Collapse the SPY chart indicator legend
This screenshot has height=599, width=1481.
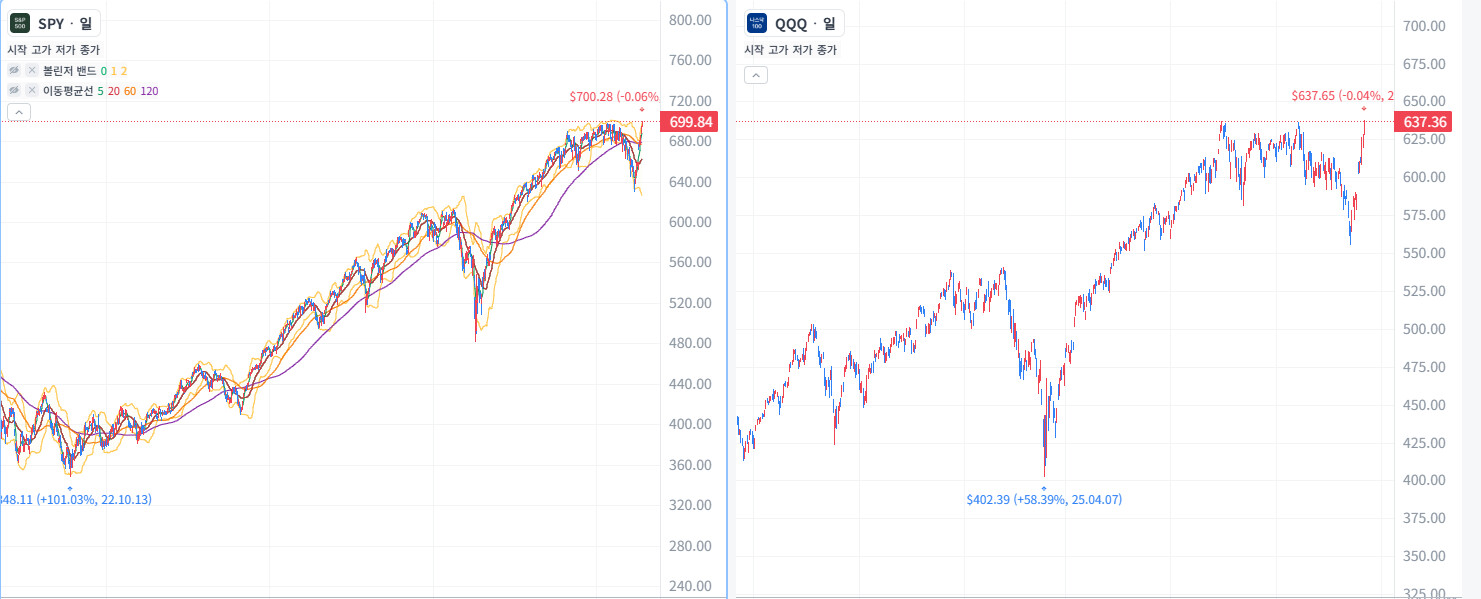[19, 112]
